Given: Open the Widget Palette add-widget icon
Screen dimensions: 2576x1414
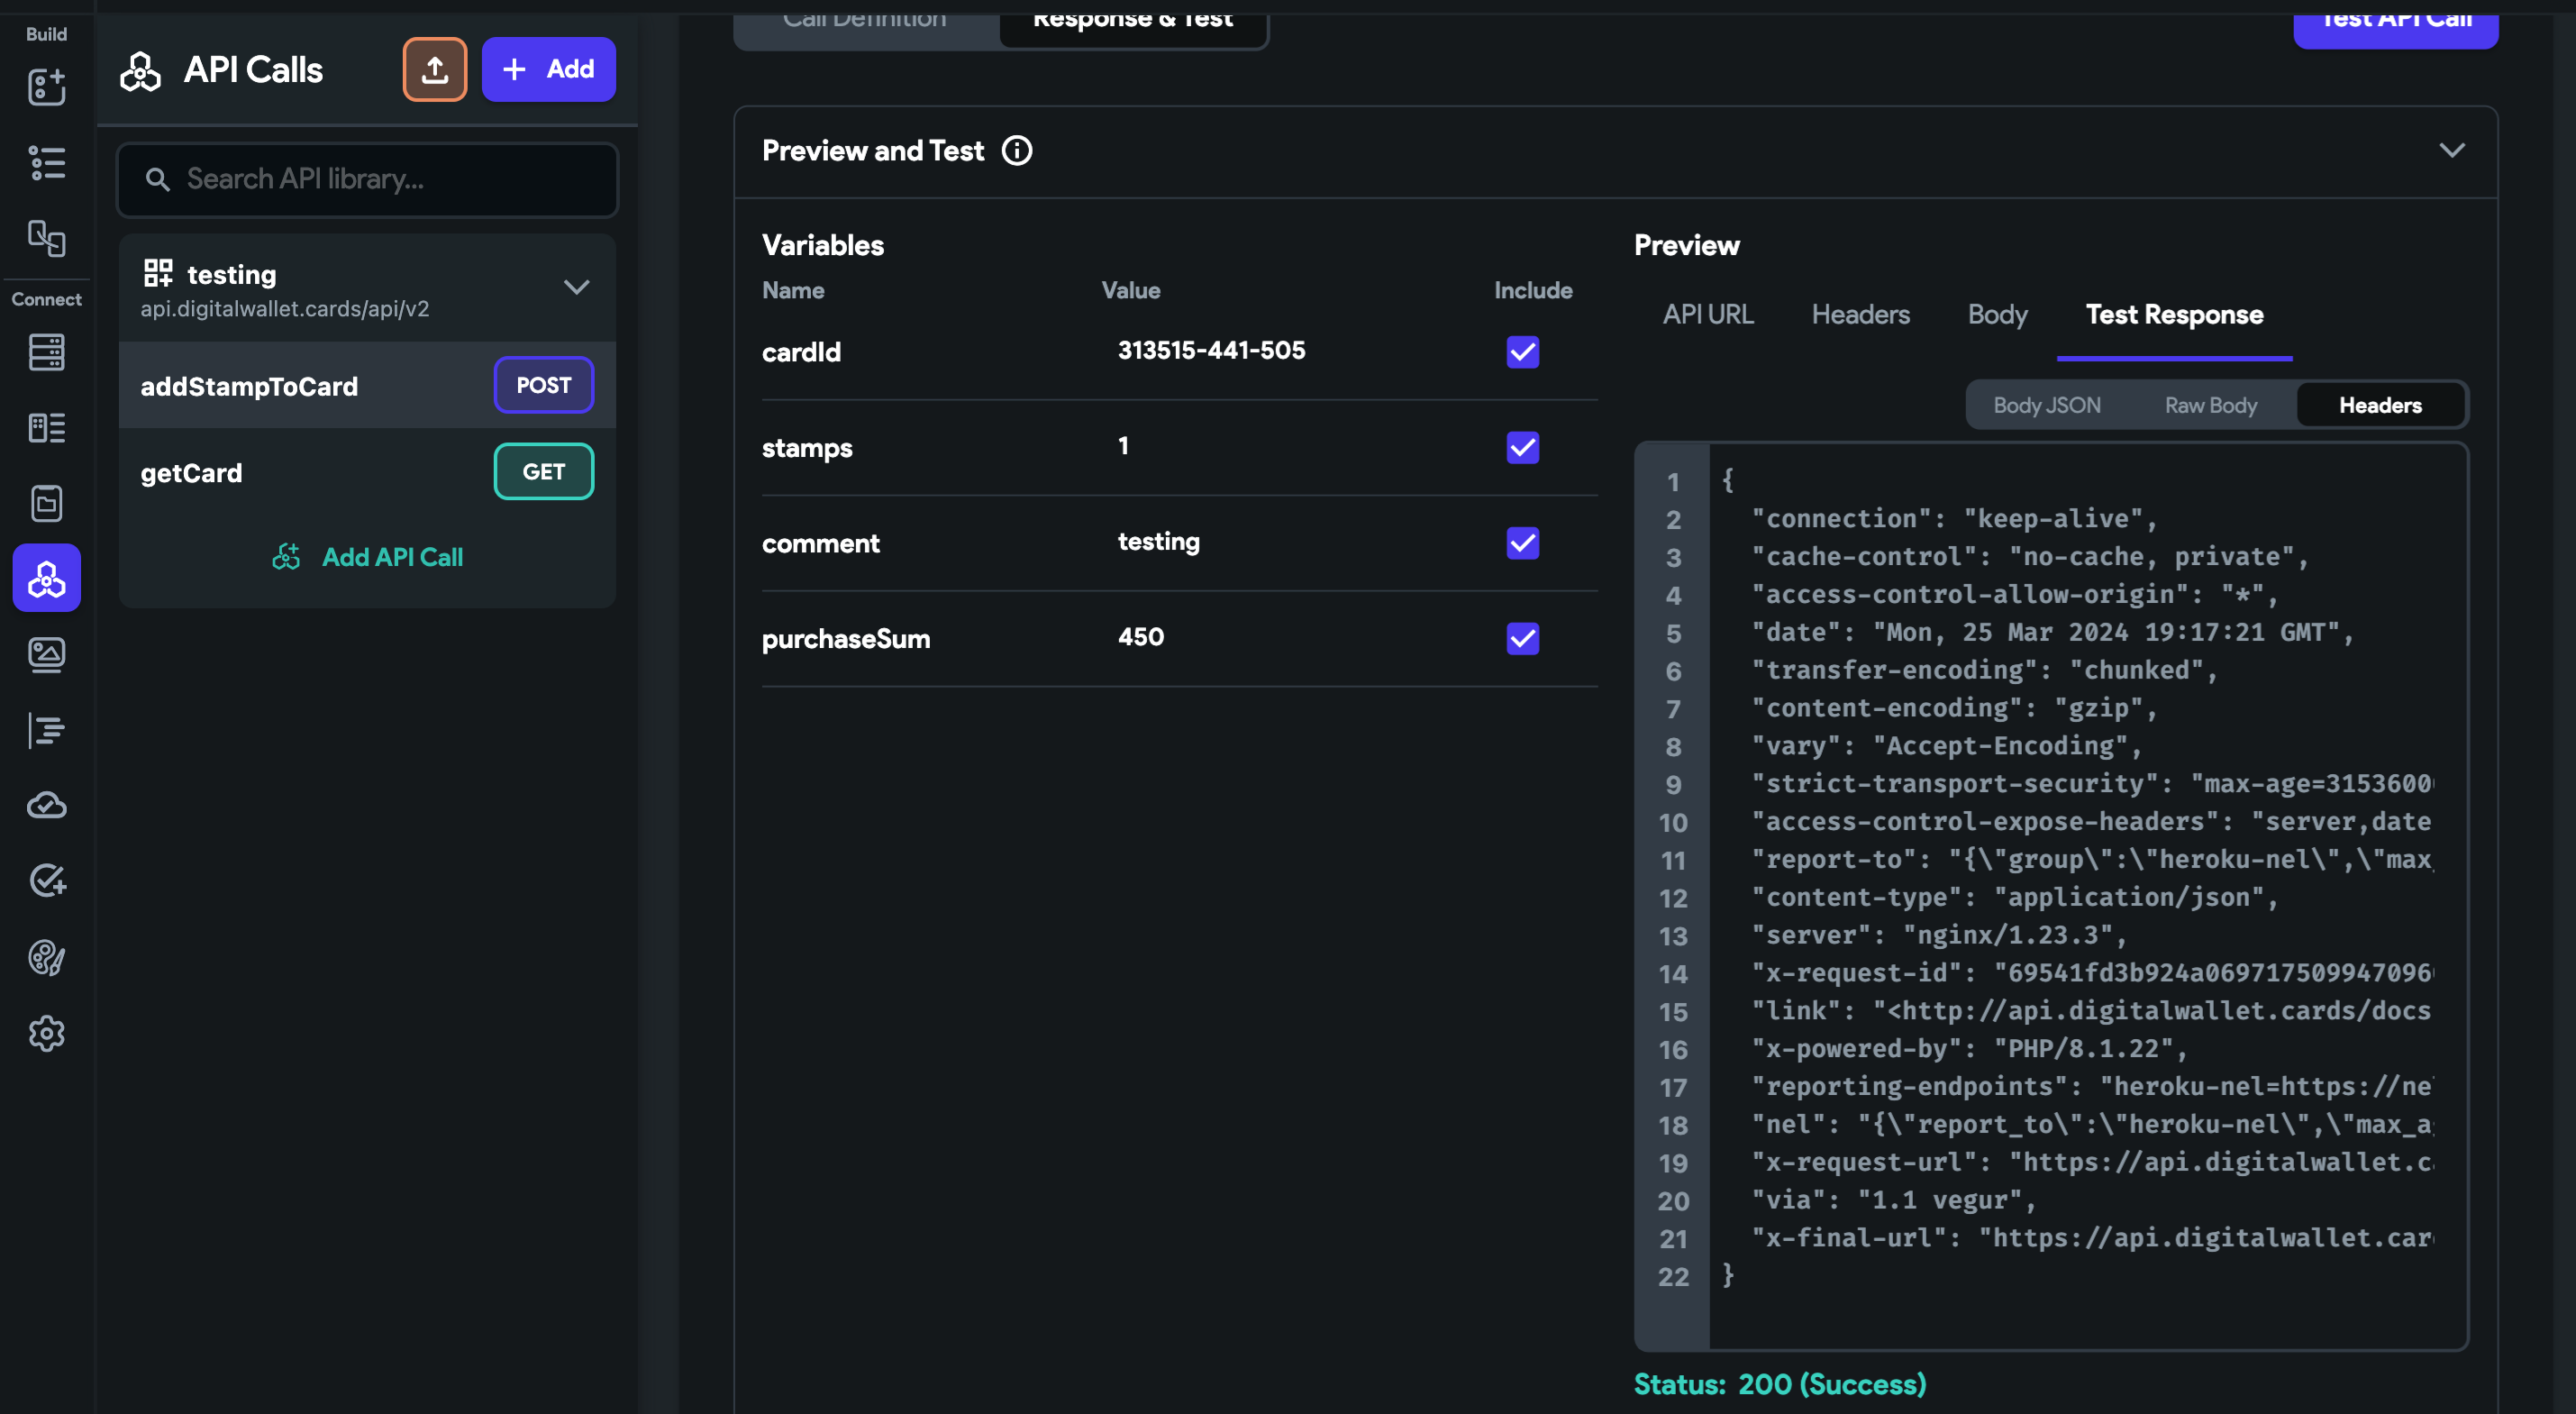Looking at the screenshot, I should tap(46, 87).
